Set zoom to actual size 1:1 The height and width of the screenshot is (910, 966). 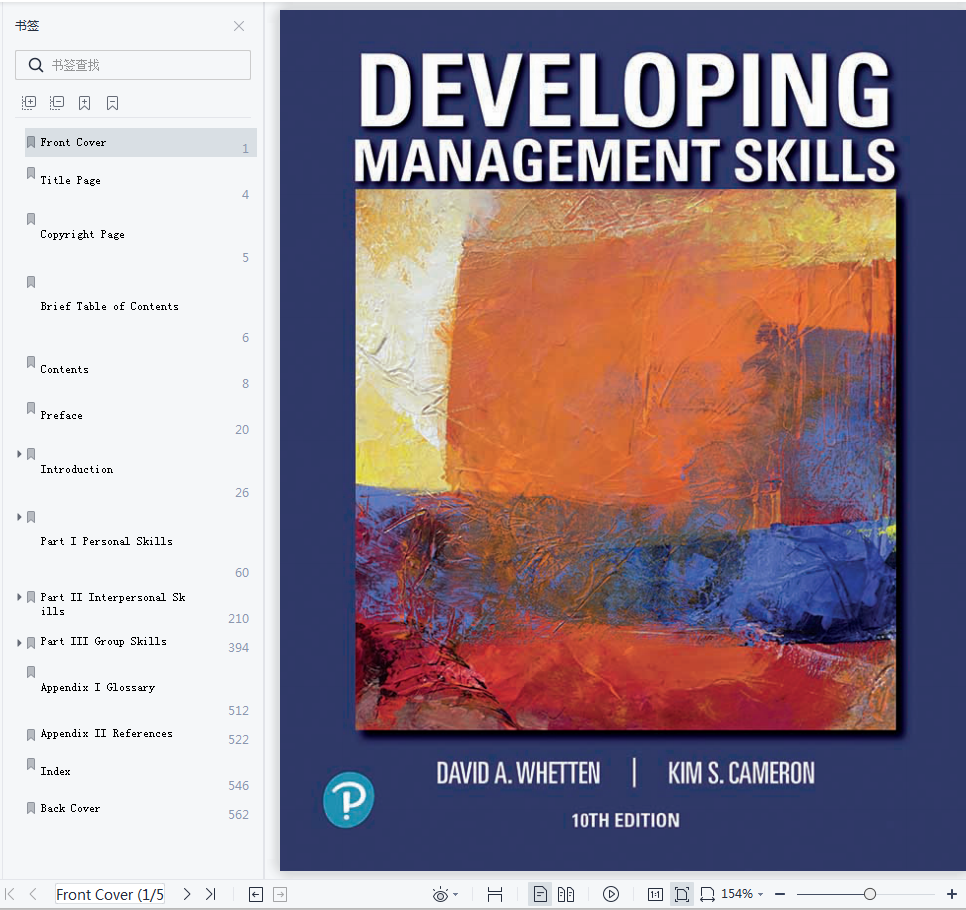pos(655,894)
